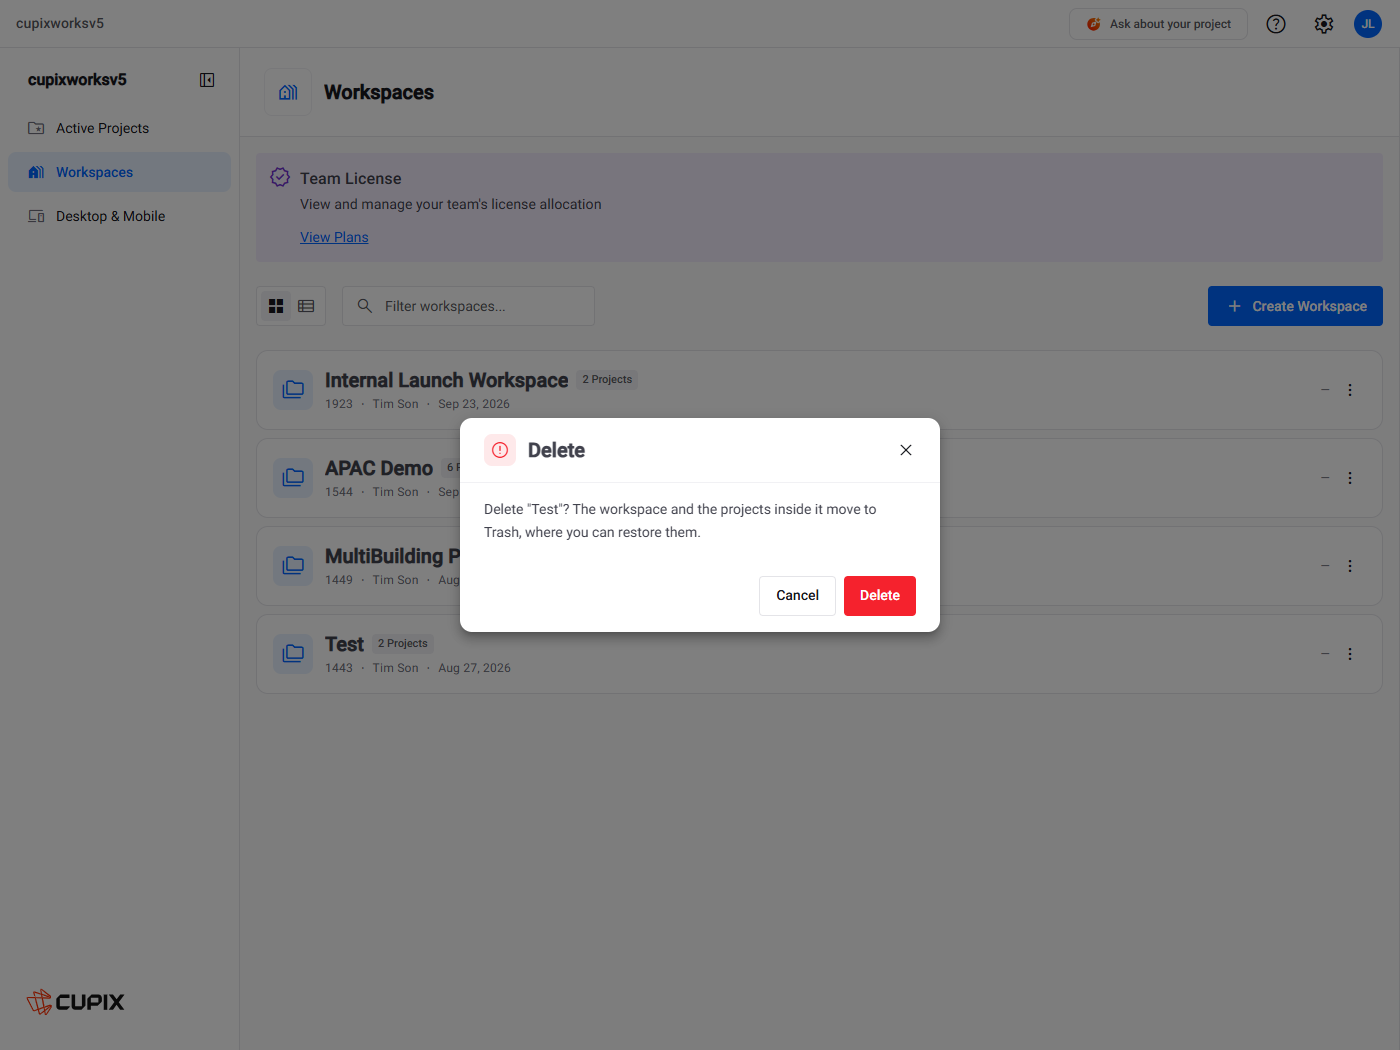Focus the Filter workspaces search field
Image resolution: width=1400 pixels, height=1050 pixels.
(468, 306)
